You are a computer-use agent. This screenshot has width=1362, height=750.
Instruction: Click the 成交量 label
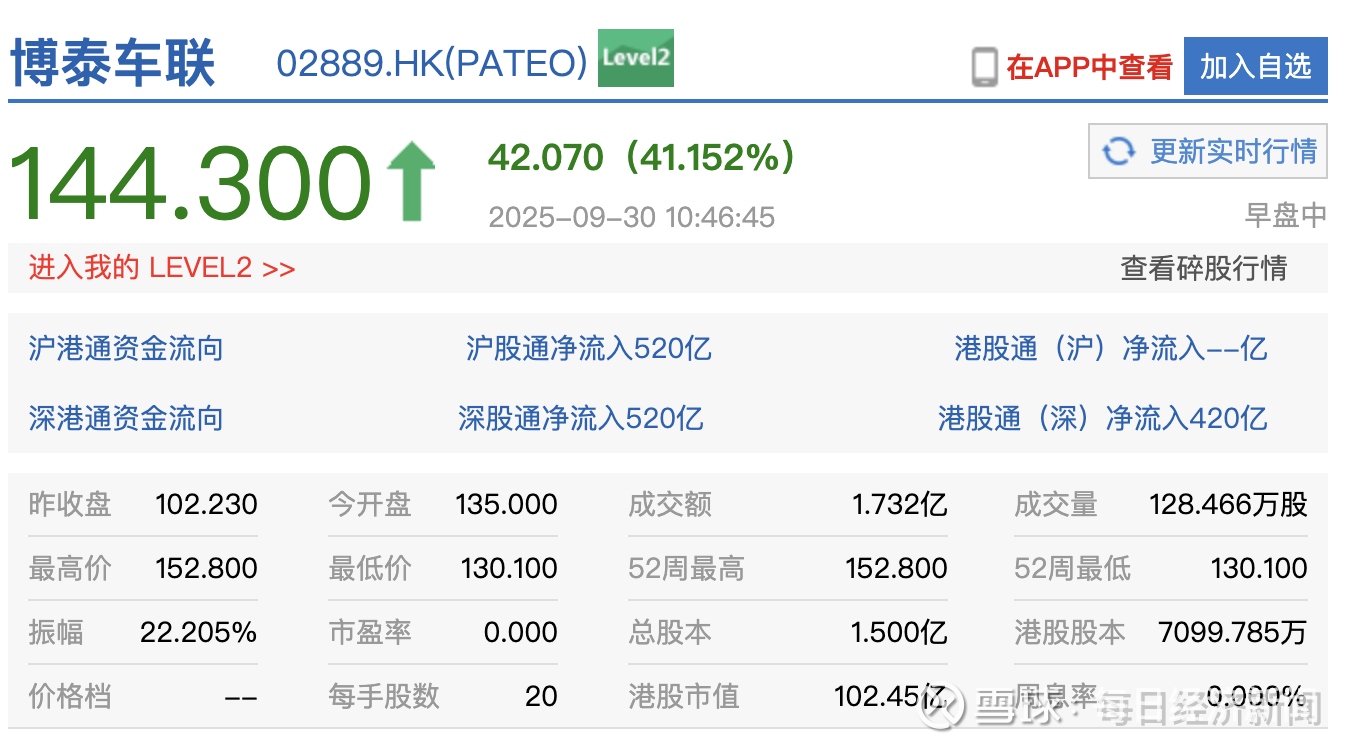pos(1056,504)
